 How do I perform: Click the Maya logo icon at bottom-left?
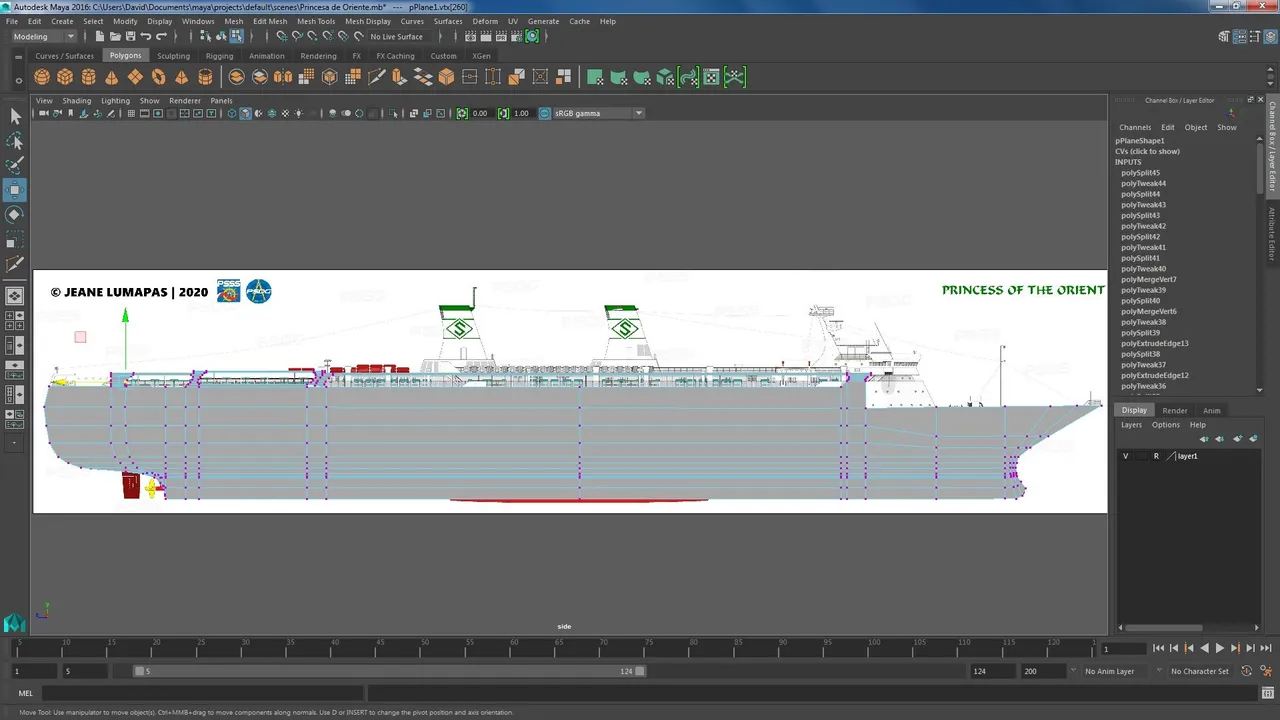pyautogui.click(x=14, y=624)
